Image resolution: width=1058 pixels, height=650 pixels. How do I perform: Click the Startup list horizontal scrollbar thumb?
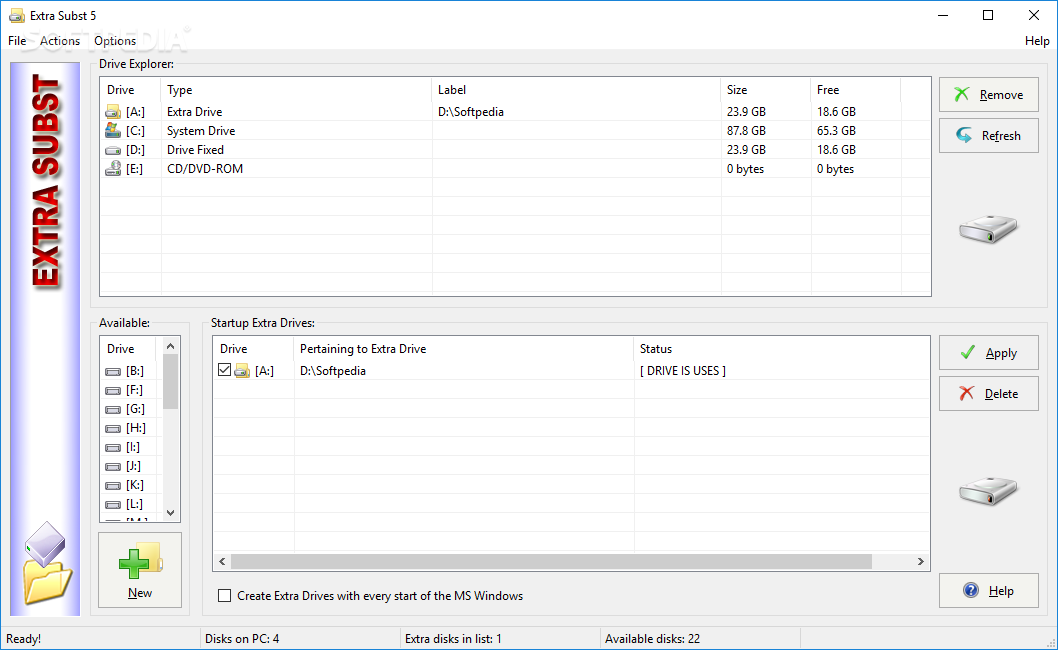(x=551, y=562)
